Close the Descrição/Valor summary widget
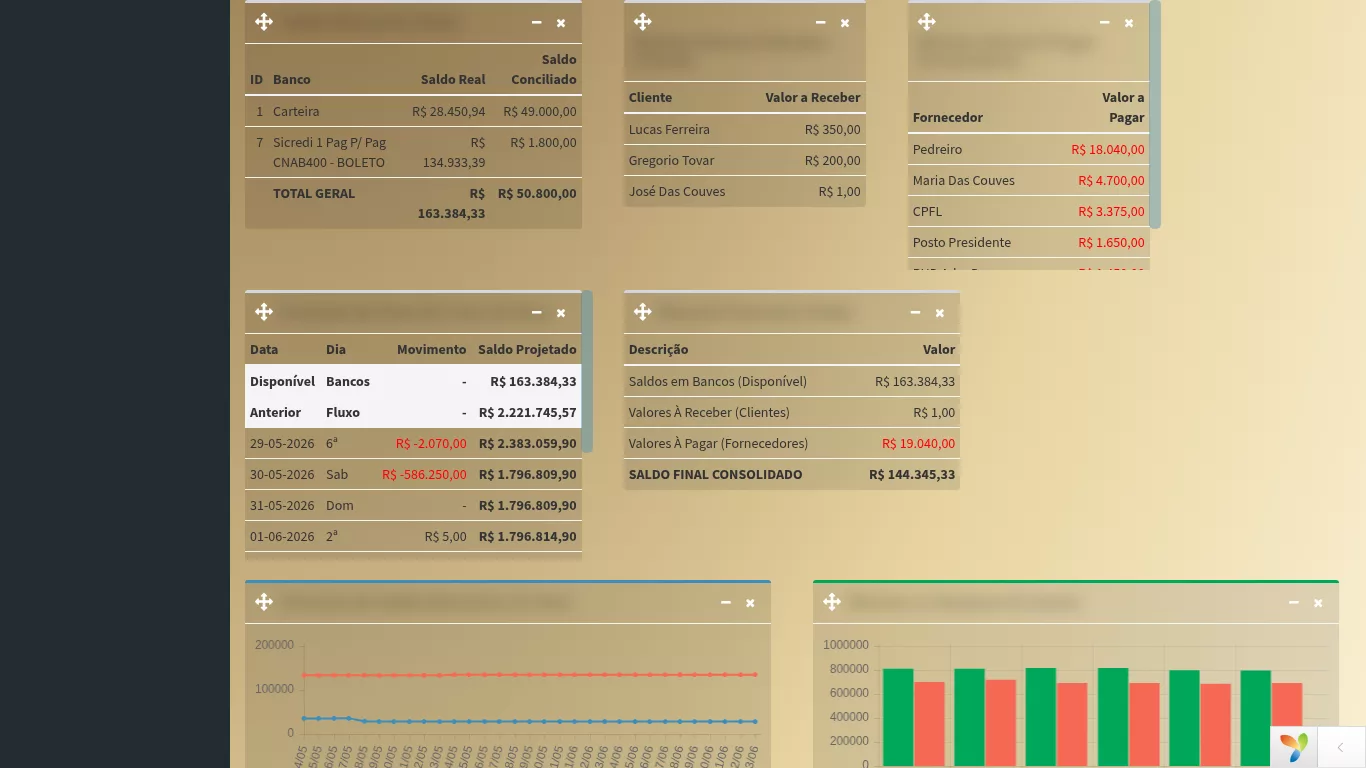This screenshot has height=768, width=1366. coord(940,313)
